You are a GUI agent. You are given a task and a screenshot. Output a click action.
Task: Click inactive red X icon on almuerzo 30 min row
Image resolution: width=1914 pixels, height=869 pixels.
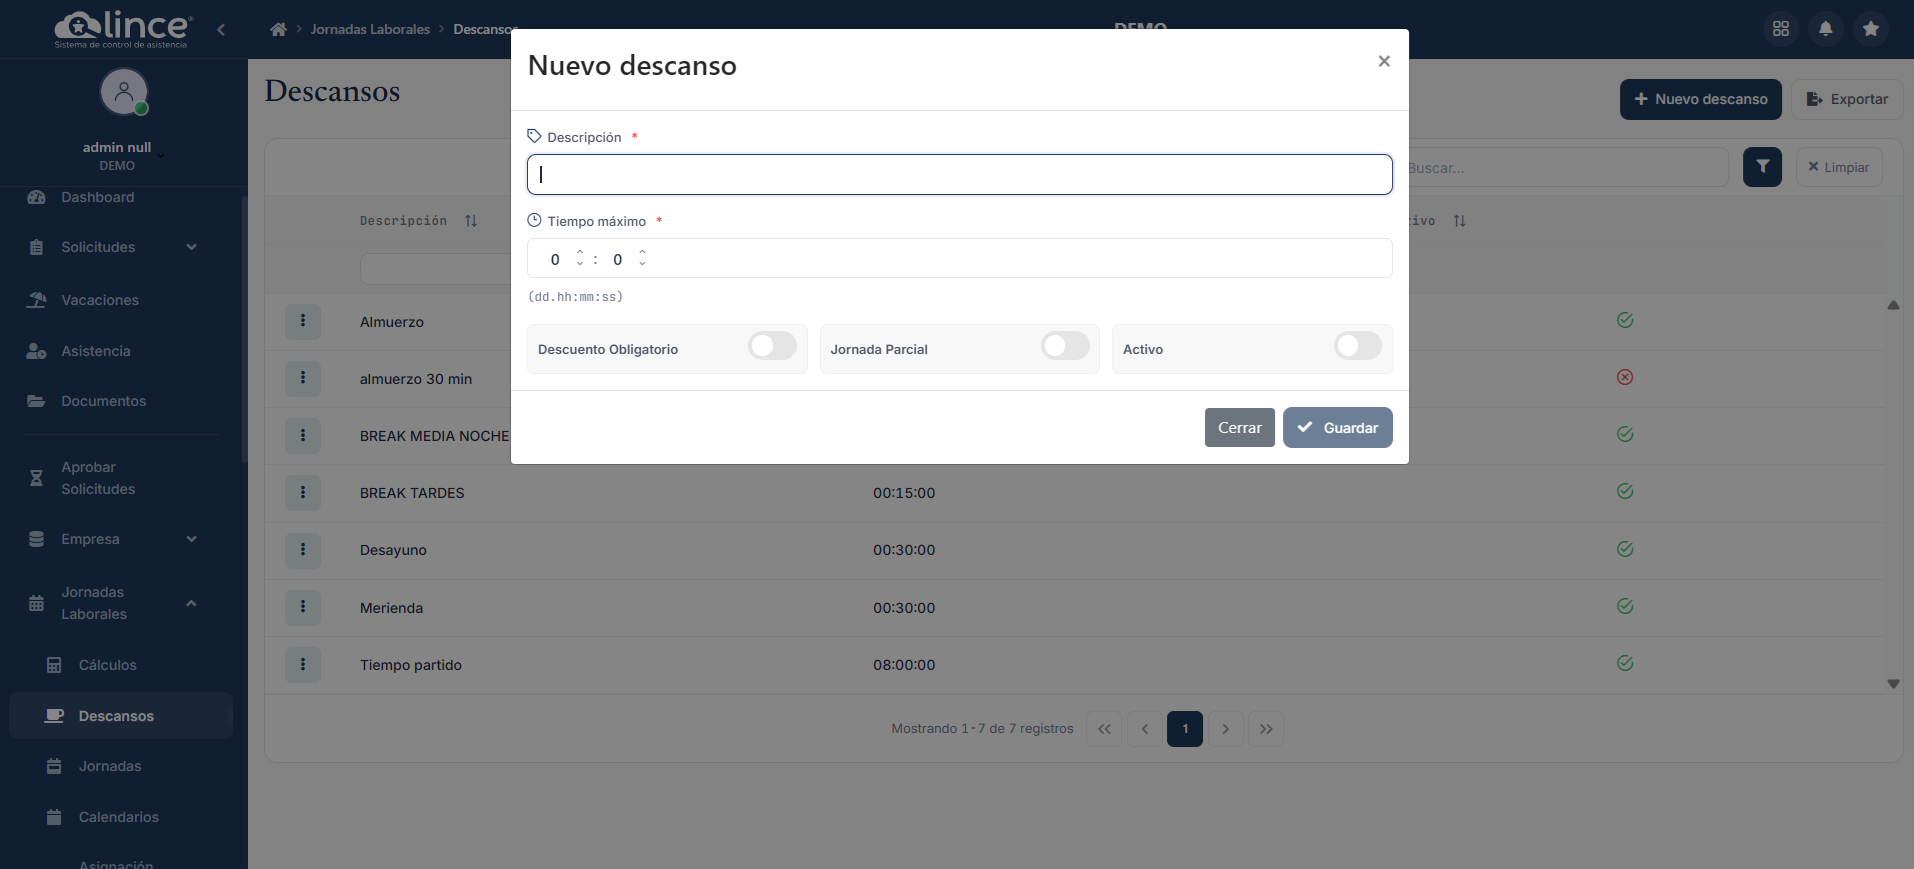point(1625,377)
